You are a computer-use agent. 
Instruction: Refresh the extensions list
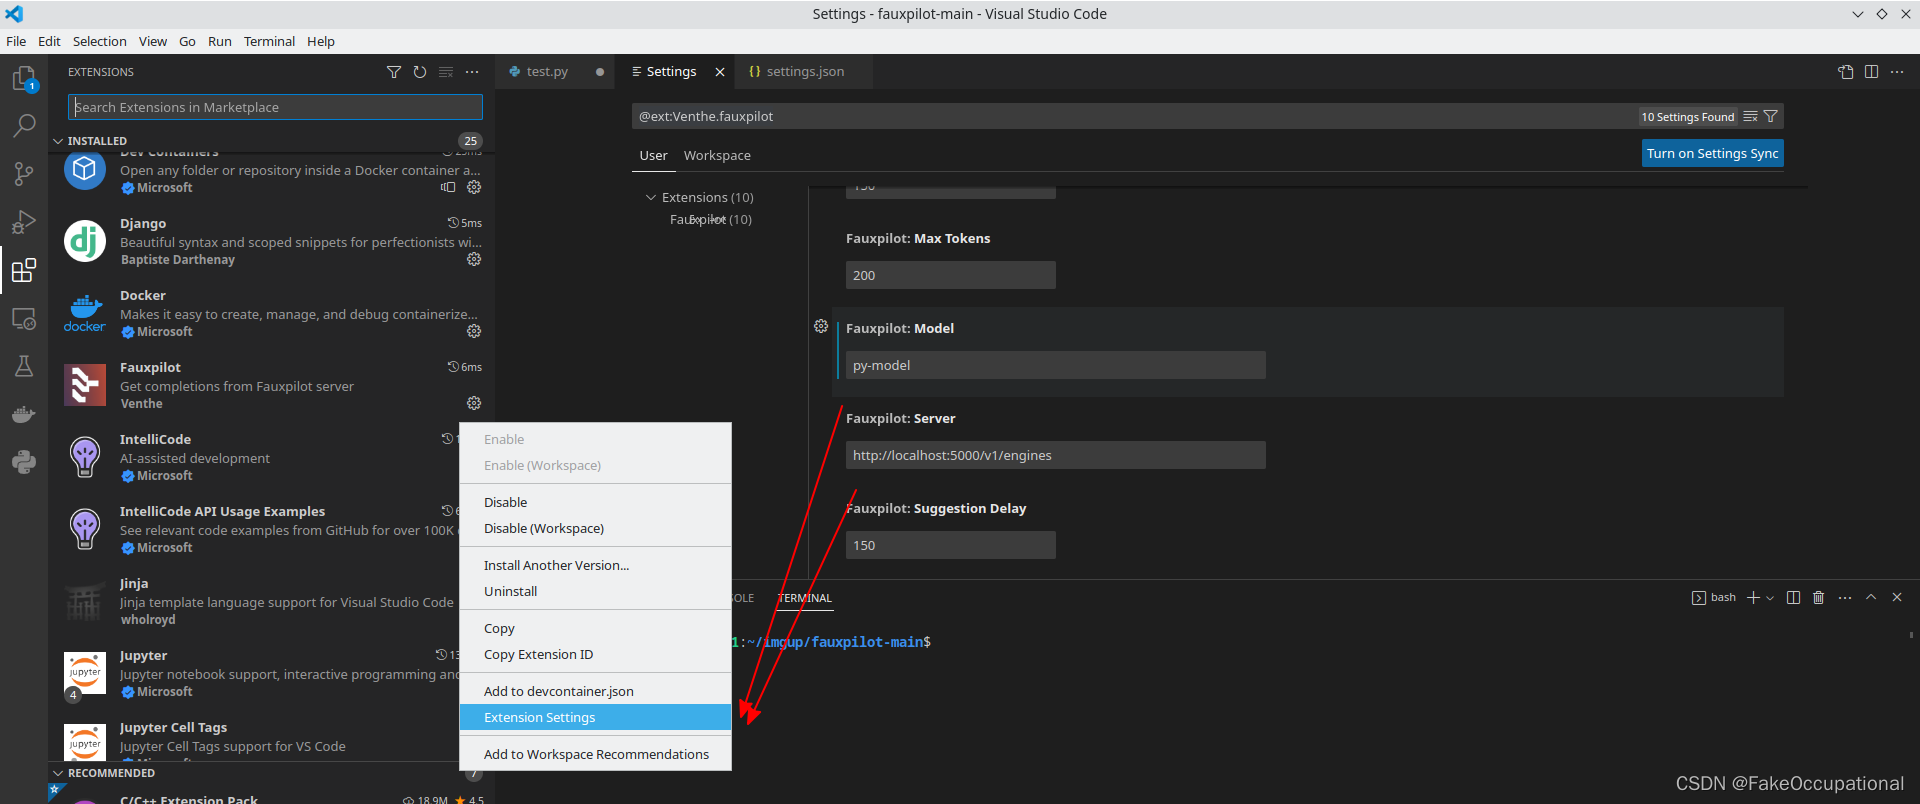point(420,72)
